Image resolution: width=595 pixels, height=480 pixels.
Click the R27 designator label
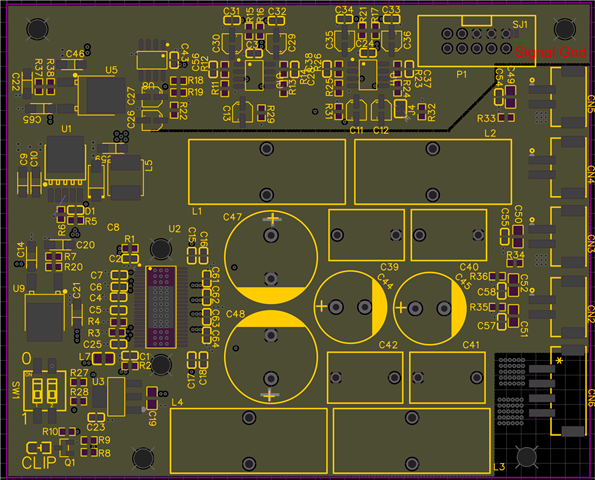pyautogui.click(x=79, y=373)
